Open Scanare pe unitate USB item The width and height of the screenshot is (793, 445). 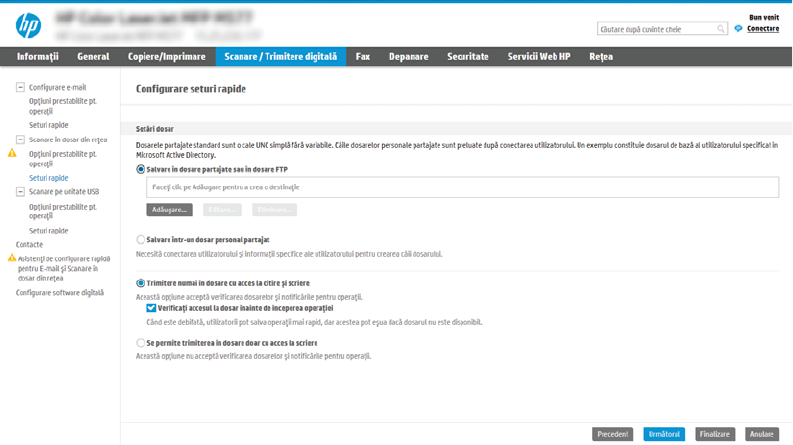64,192
